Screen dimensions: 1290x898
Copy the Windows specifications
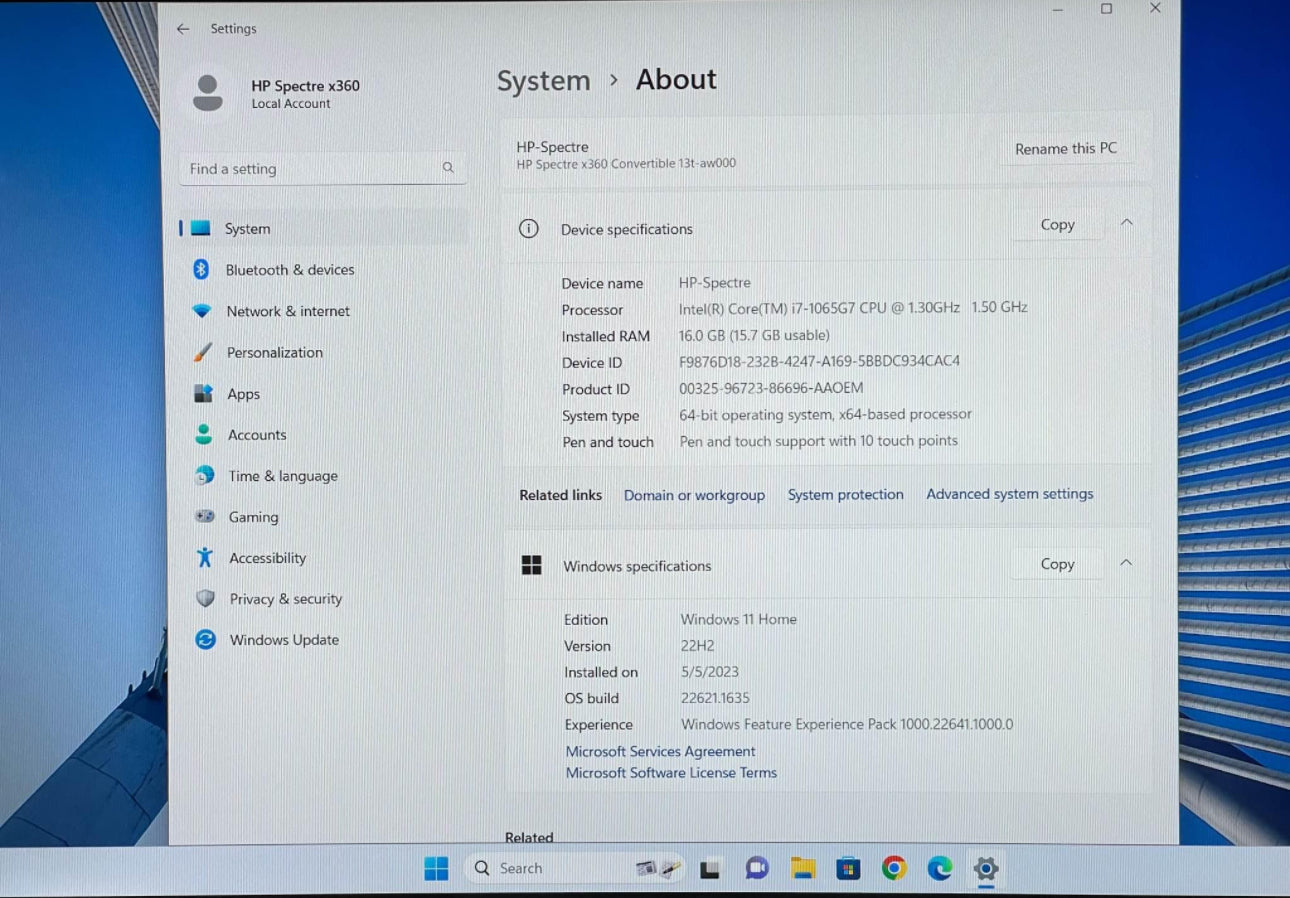pos(1057,564)
